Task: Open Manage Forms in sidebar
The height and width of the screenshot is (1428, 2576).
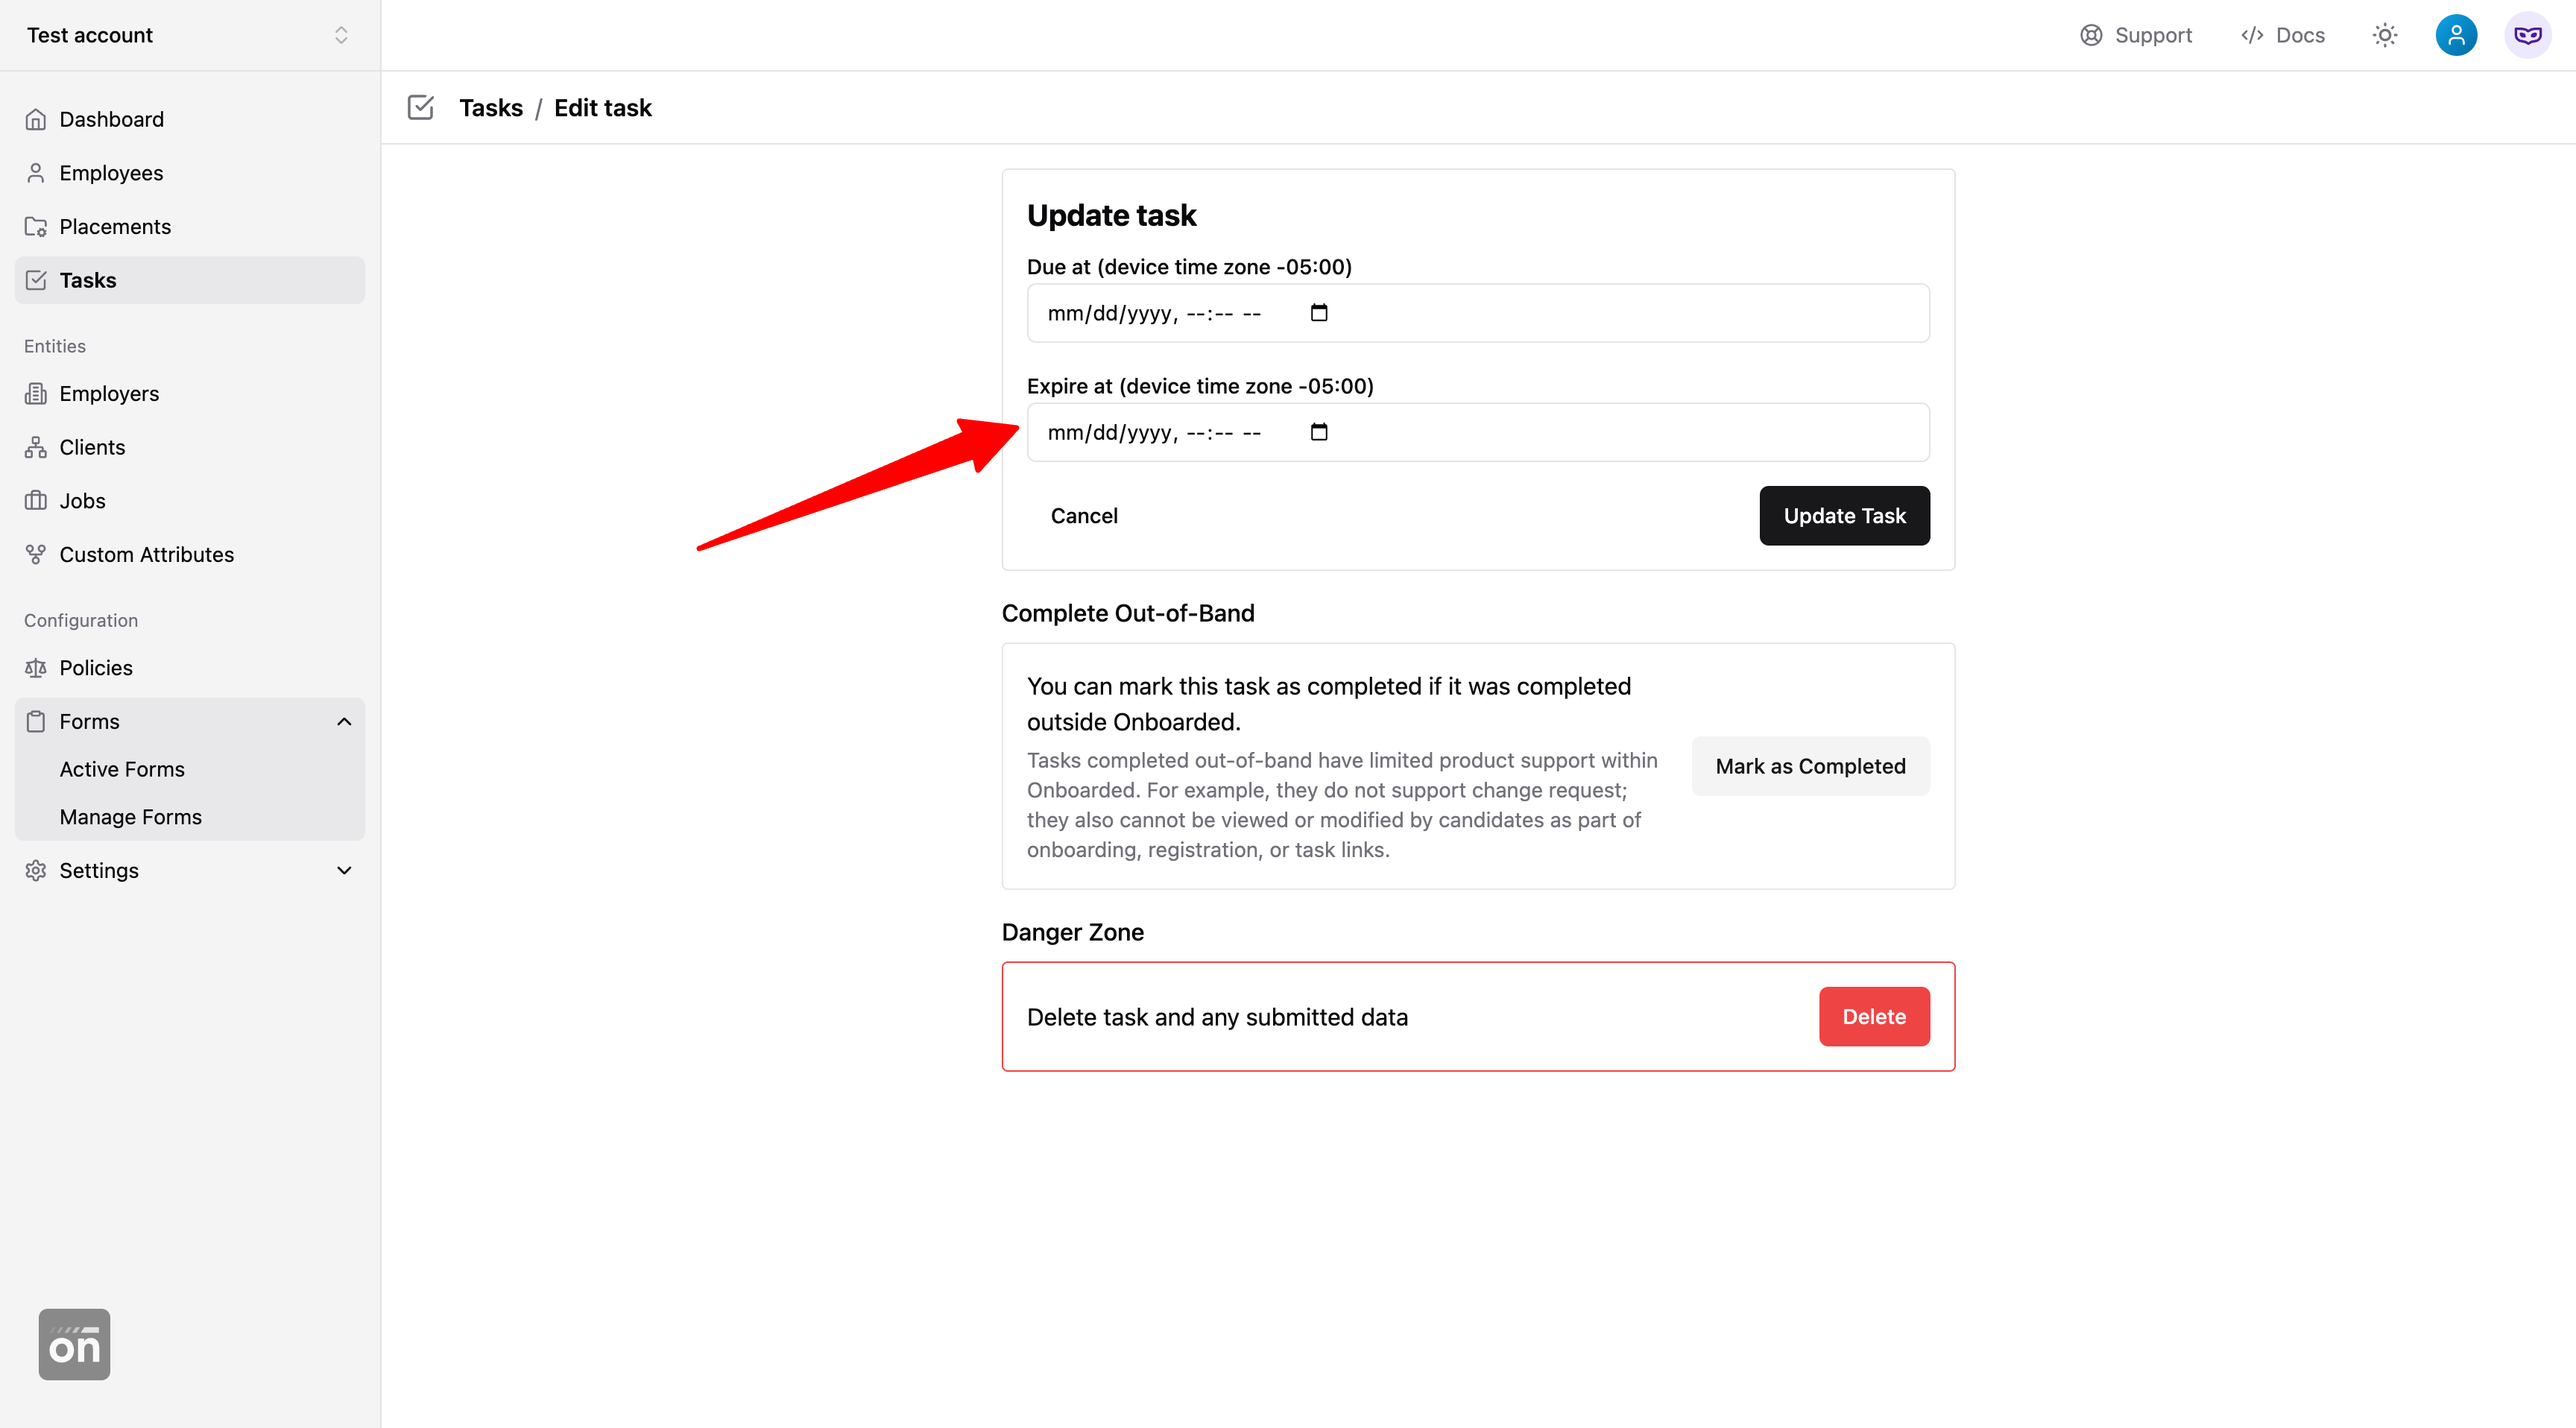Action: (x=131, y=817)
